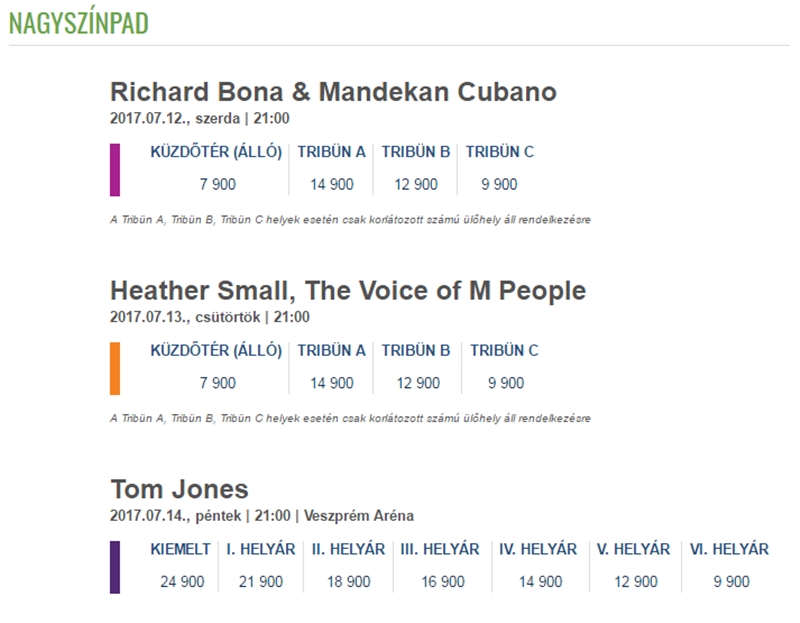Select III. HELYÁR 16 900 ticket
This screenshot has width=800, height=623.
click(x=440, y=565)
